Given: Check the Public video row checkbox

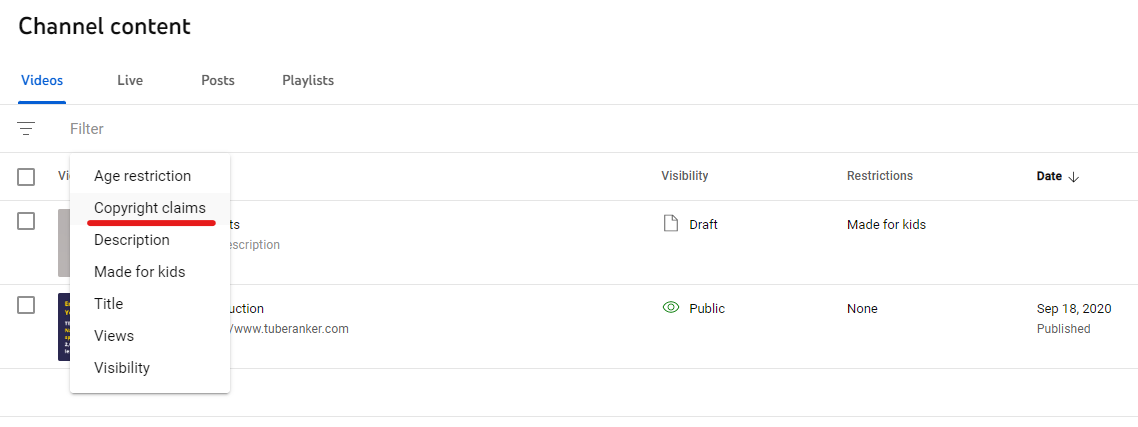Looking at the screenshot, I should [26, 306].
